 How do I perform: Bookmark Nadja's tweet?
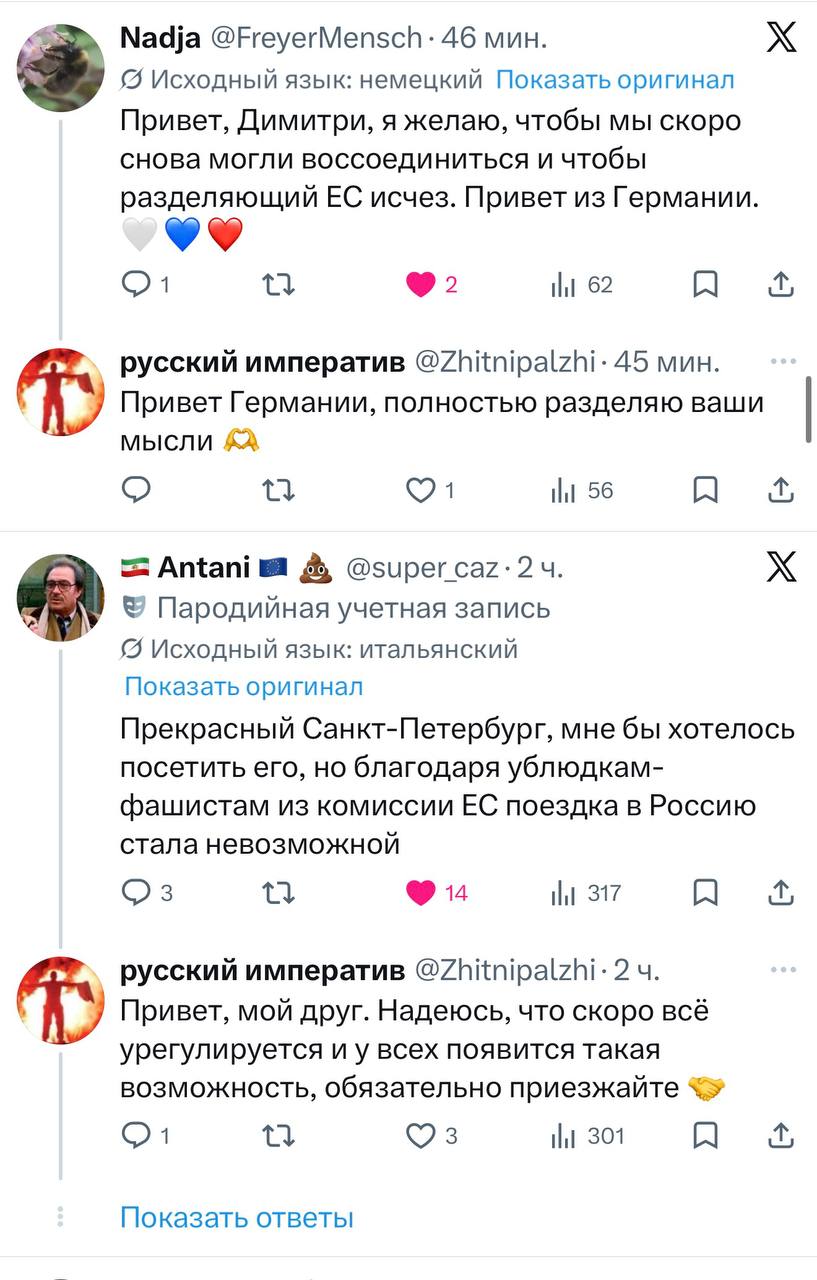coord(706,285)
